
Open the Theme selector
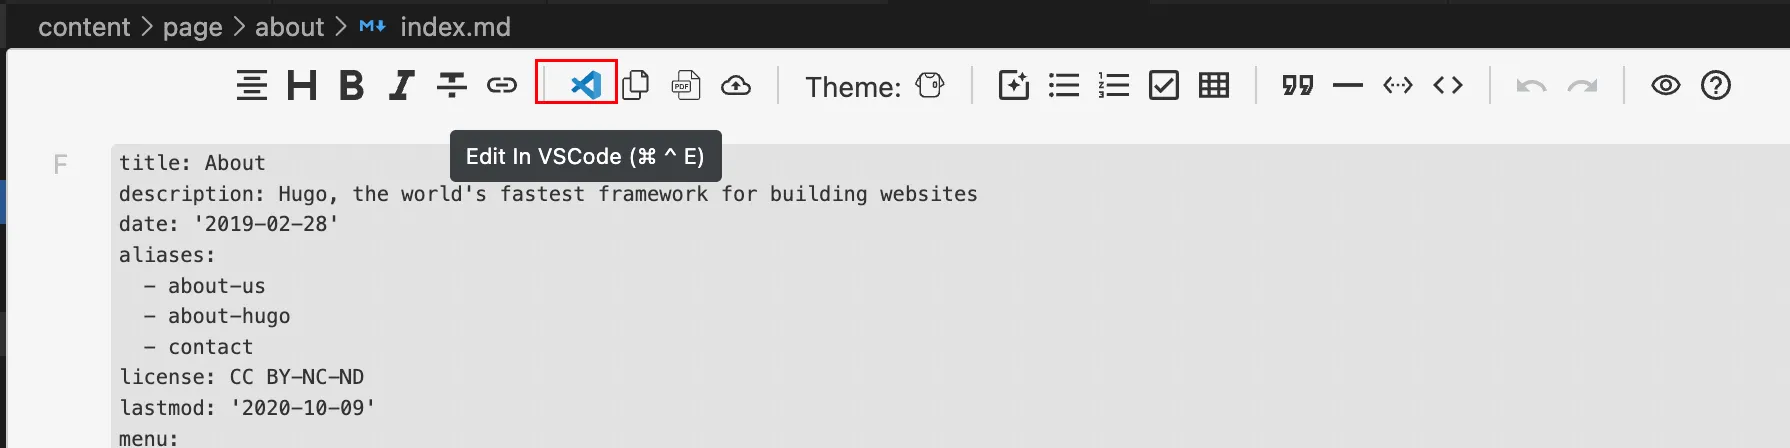pyautogui.click(x=930, y=86)
